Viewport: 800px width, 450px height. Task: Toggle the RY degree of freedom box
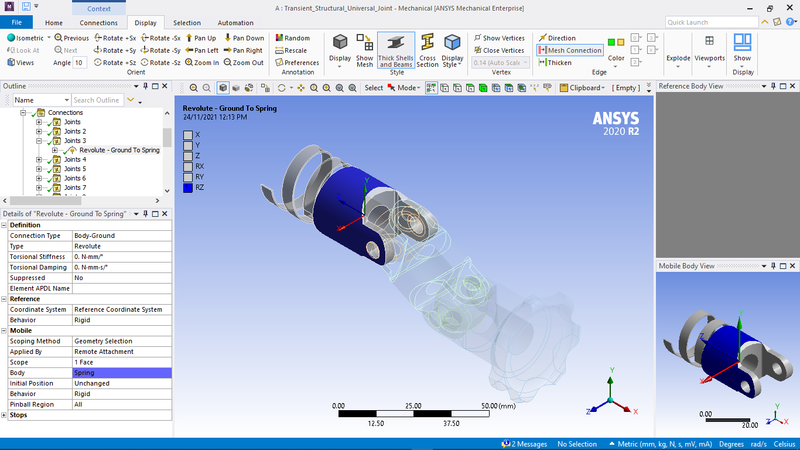188,177
